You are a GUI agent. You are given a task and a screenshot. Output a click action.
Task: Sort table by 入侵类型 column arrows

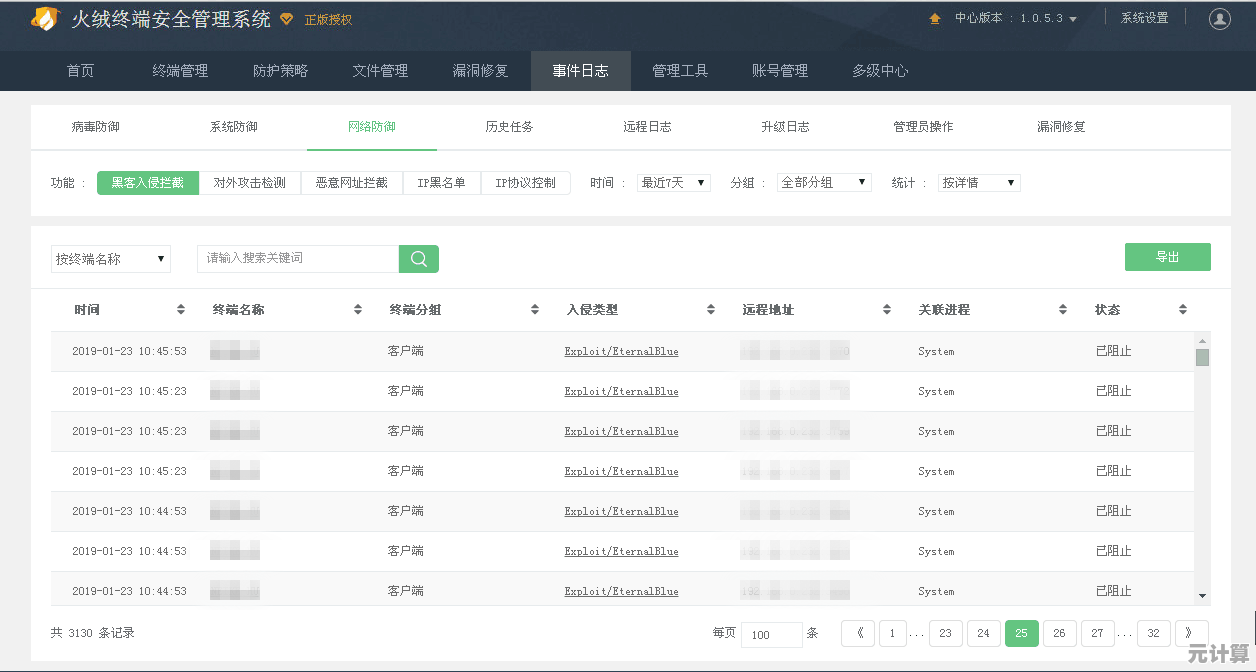pyautogui.click(x=711, y=310)
